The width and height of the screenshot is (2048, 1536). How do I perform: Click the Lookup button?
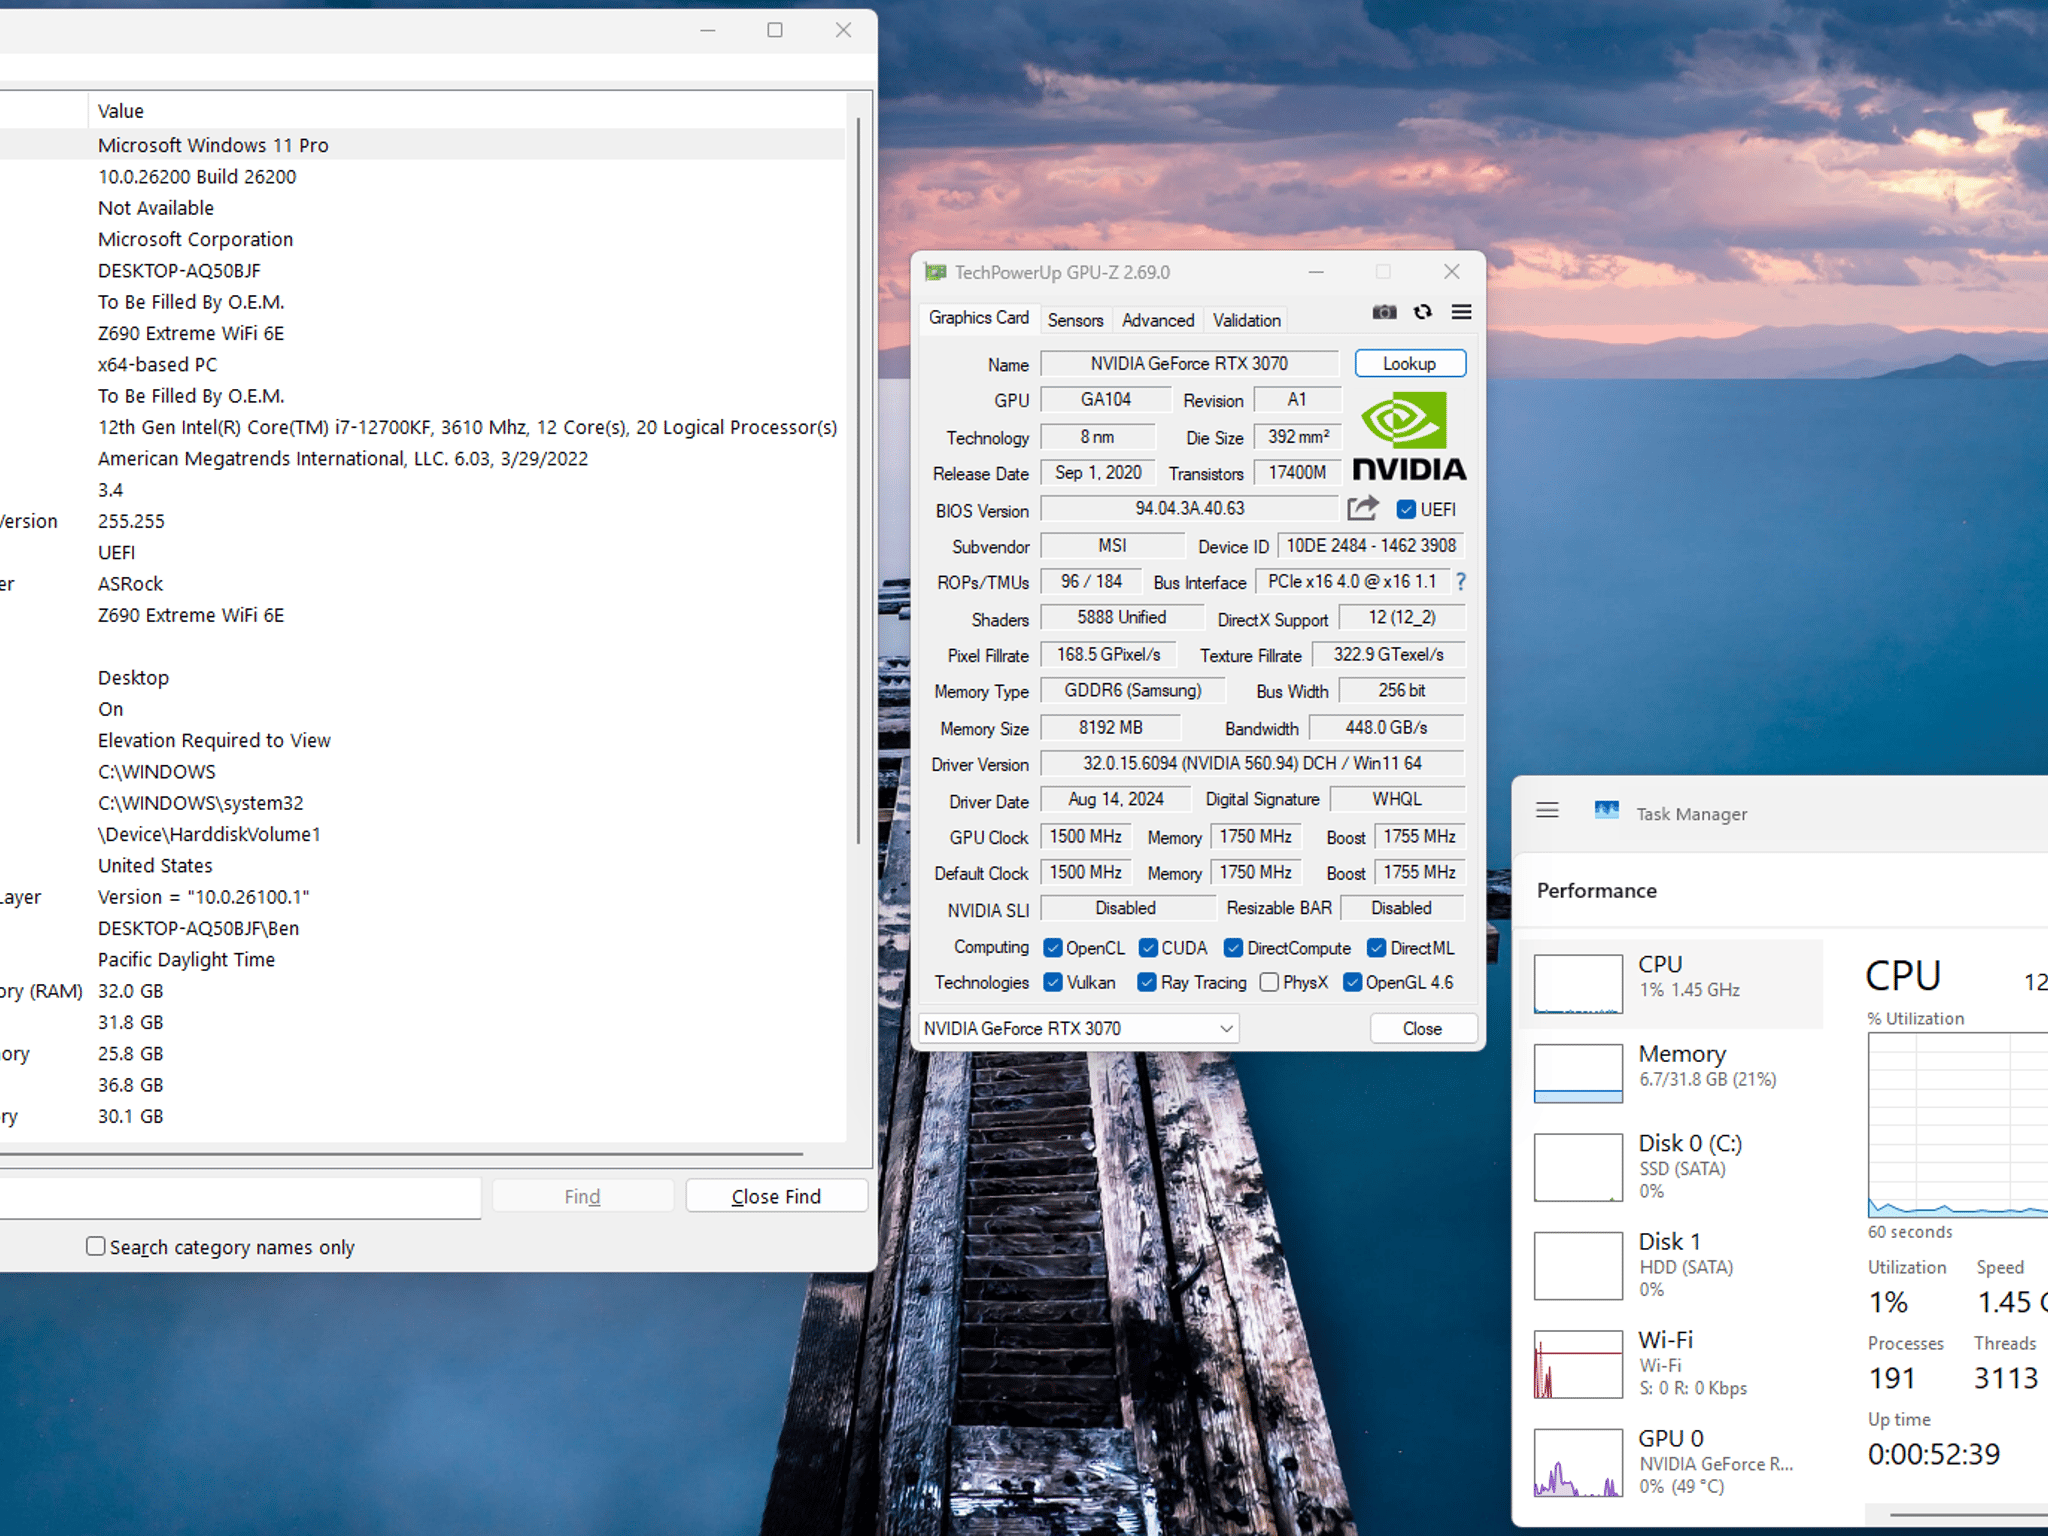pos(1410,364)
